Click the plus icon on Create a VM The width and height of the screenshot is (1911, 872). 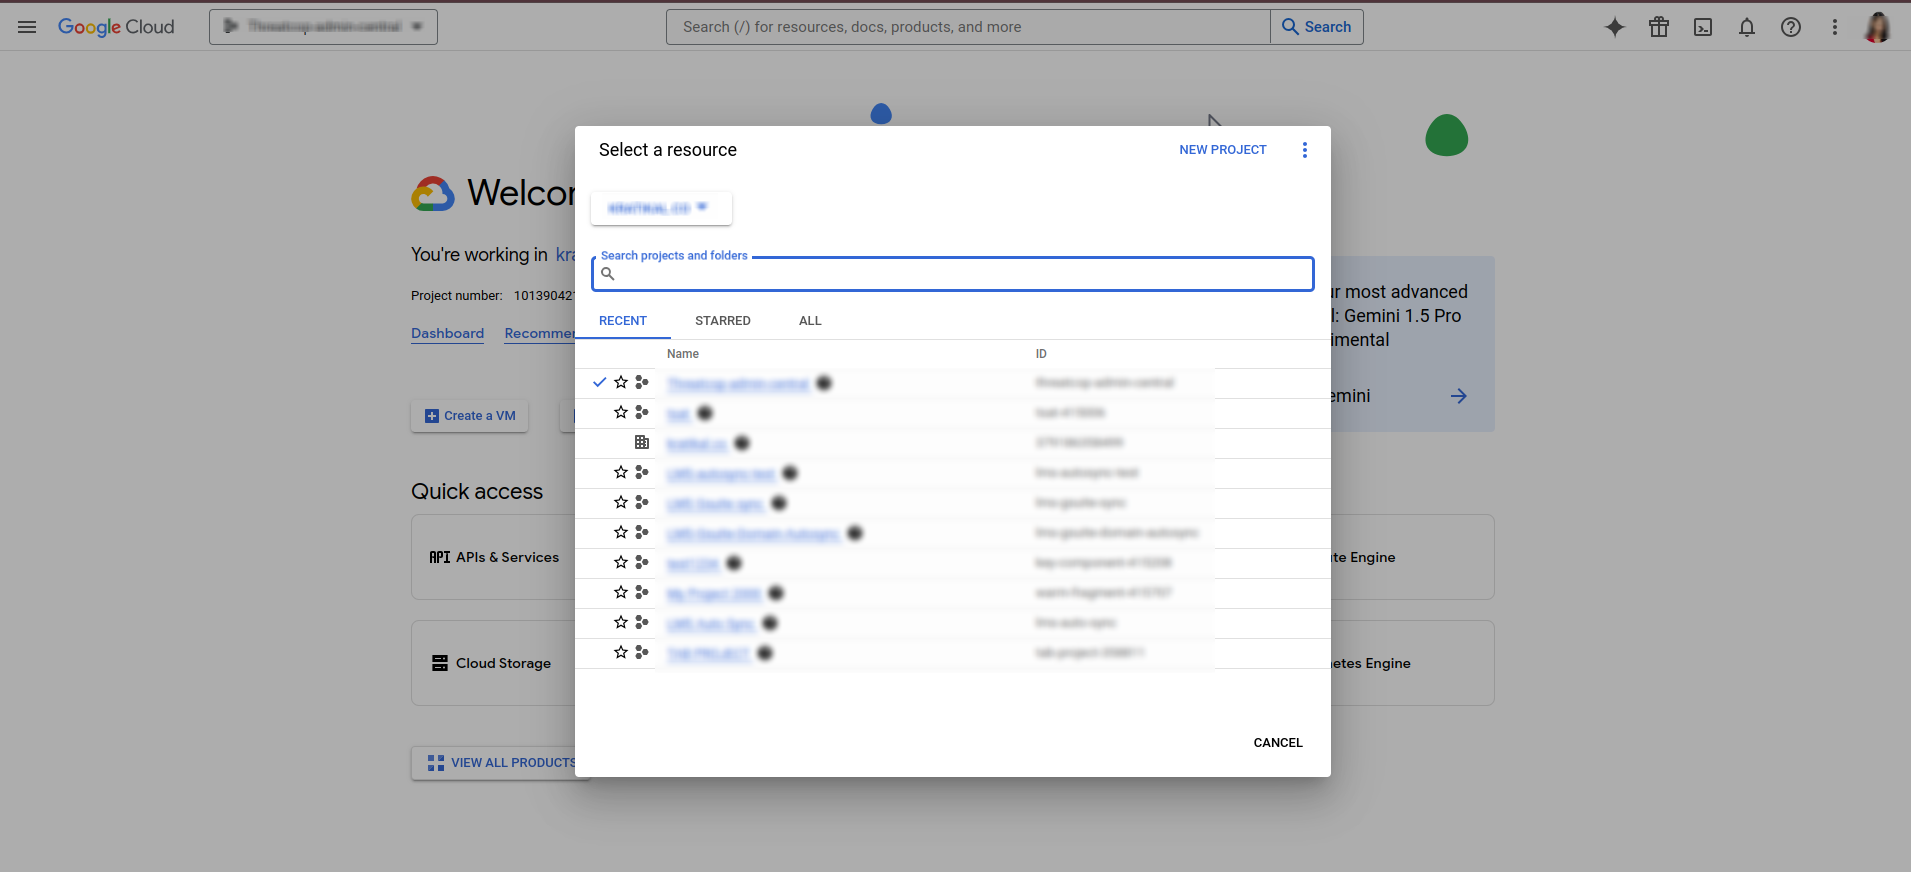(432, 416)
